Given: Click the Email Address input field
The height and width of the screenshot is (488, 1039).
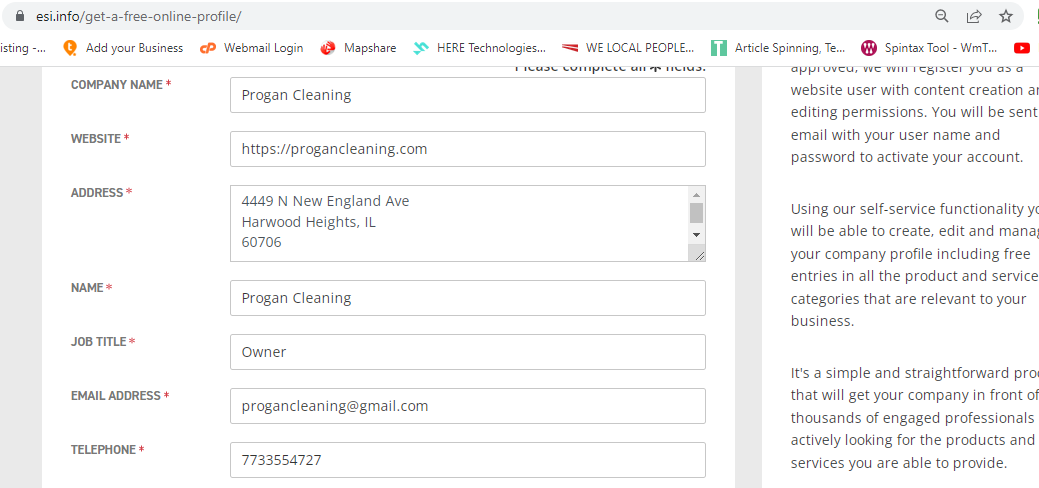Looking at the screenshot, I should (x=468, y=406).
